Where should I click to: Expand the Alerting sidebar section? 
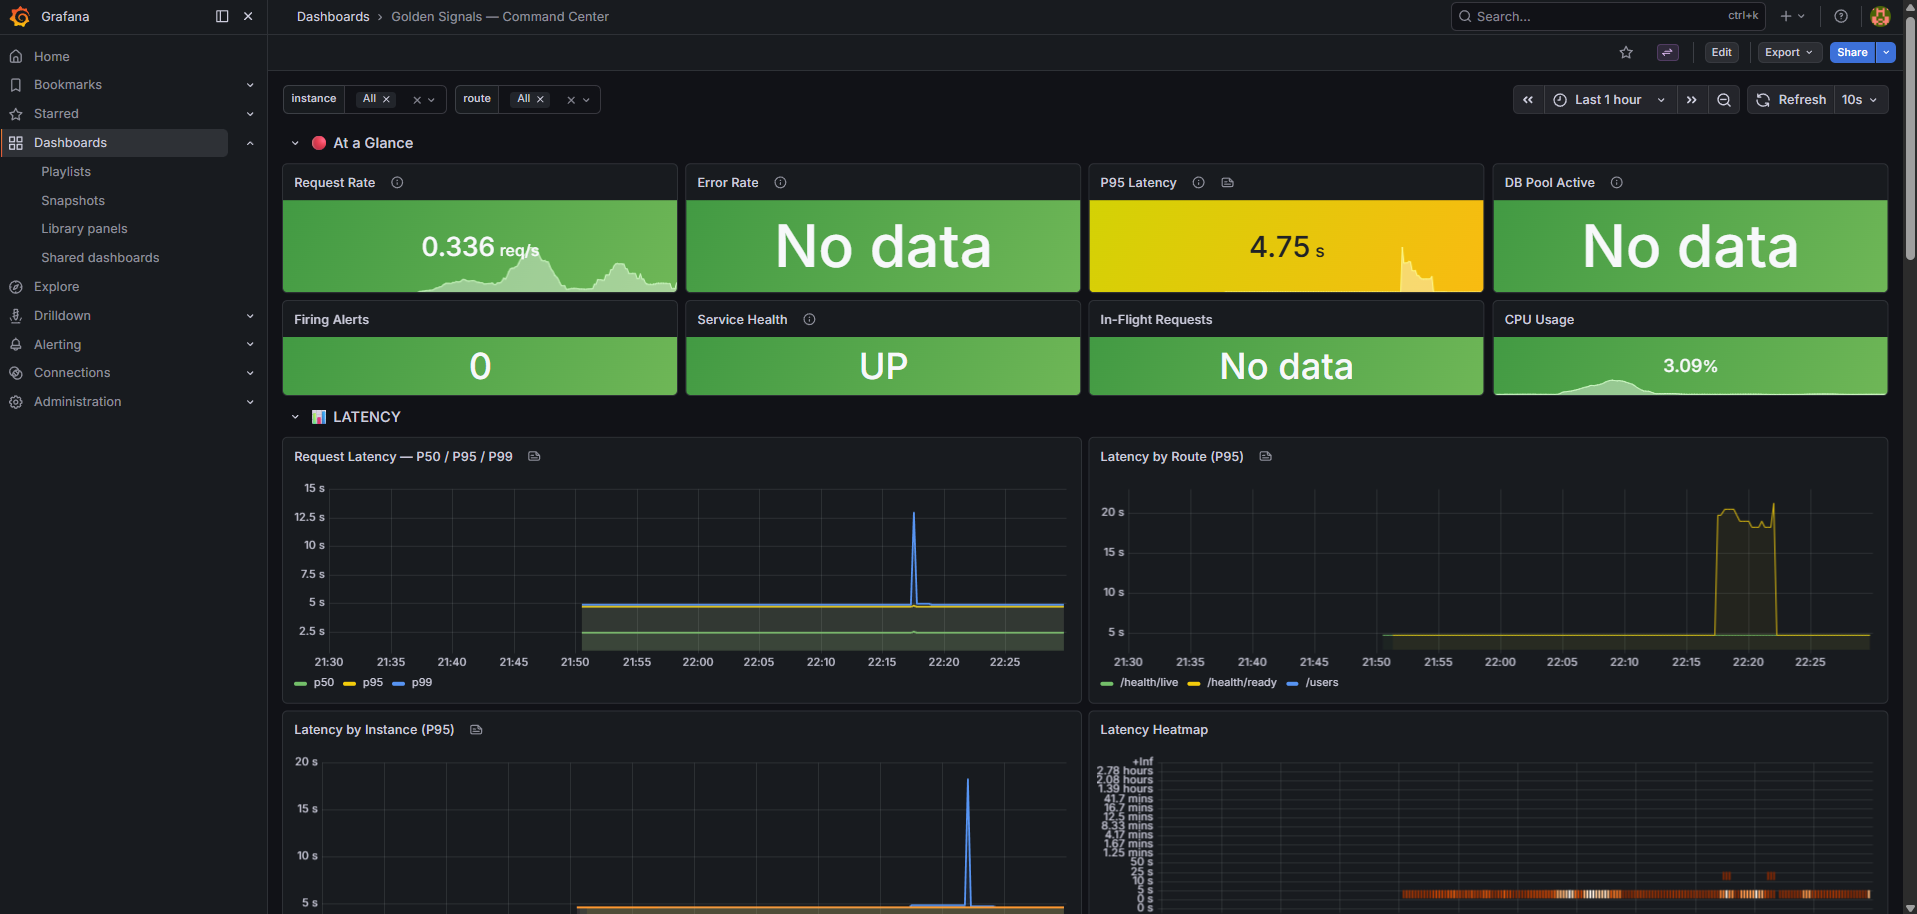point(250,345)
